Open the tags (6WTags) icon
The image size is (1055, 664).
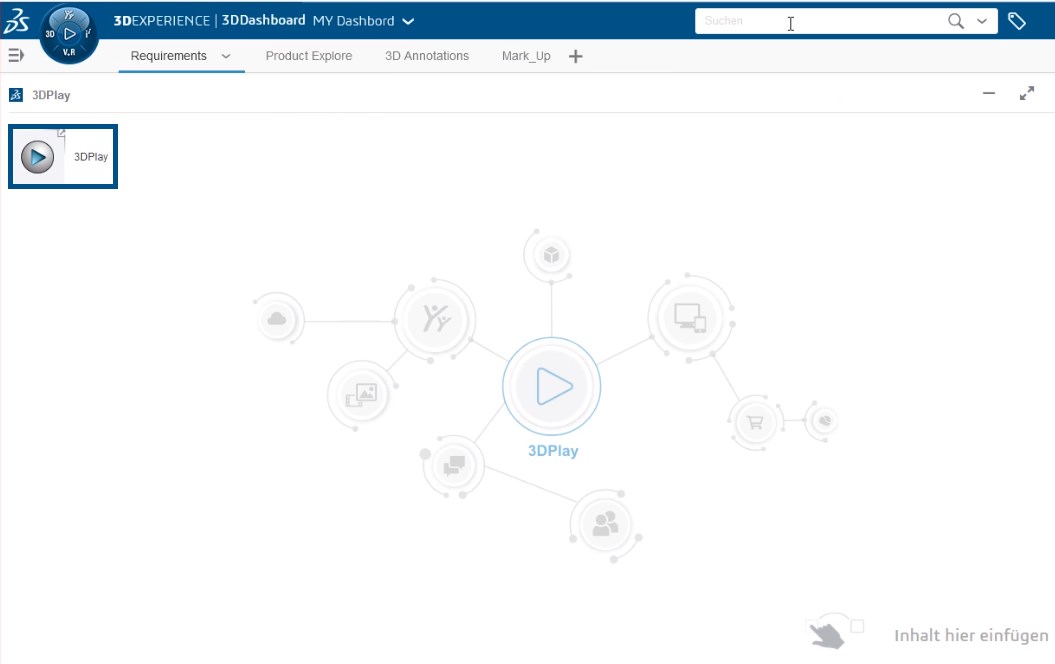pos(1016,21)
